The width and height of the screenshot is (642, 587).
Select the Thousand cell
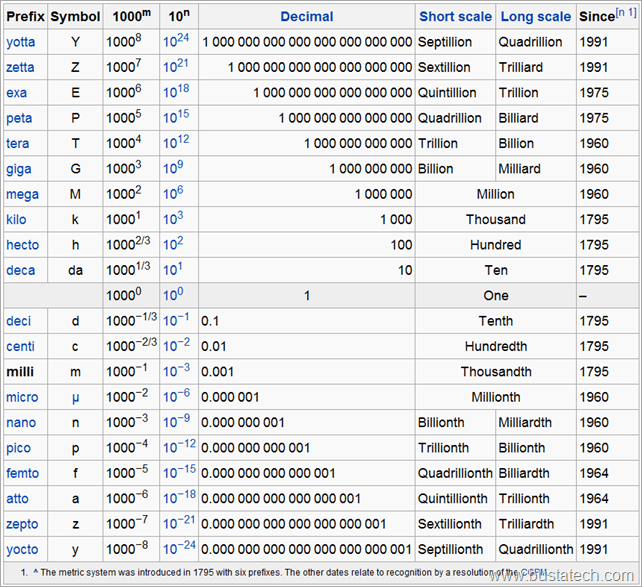pyautogui.click(x=496, y=220)
